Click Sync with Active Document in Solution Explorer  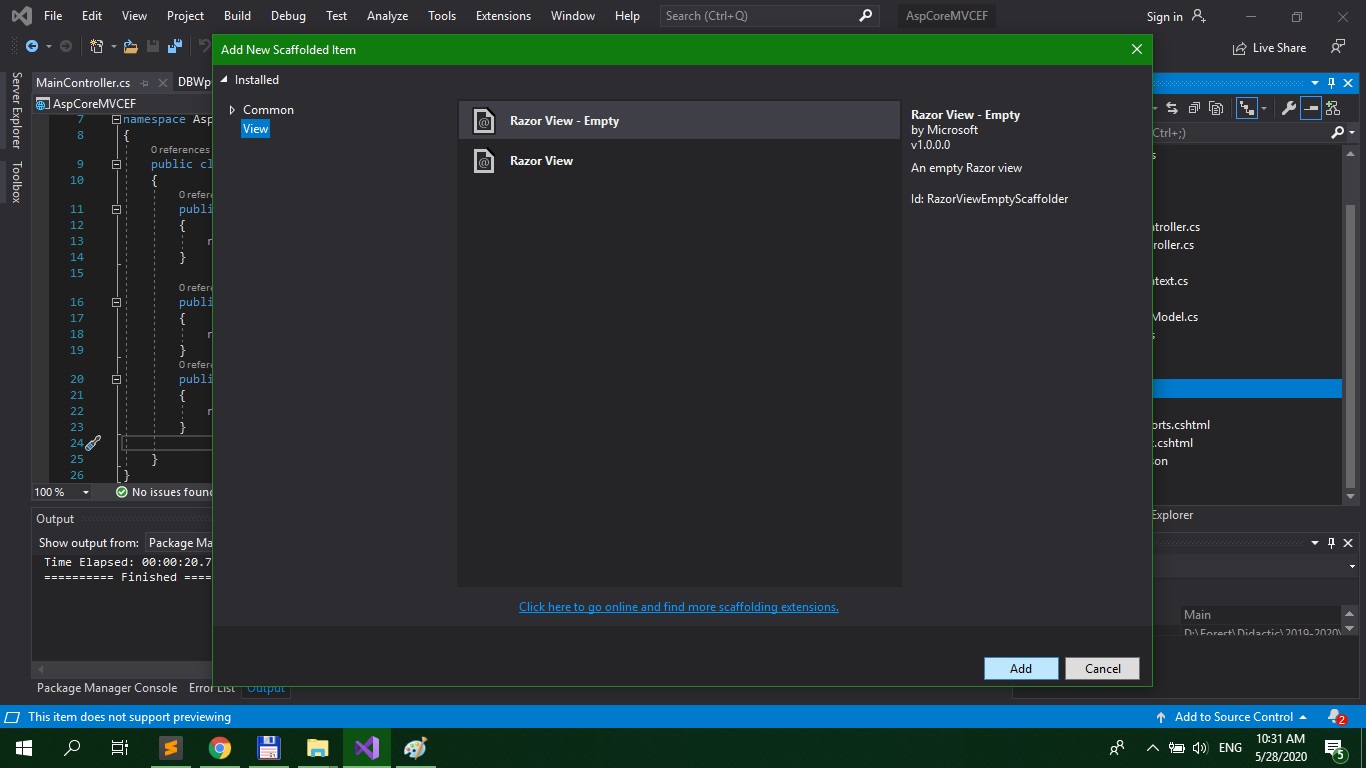click(x=1173, y=108)
